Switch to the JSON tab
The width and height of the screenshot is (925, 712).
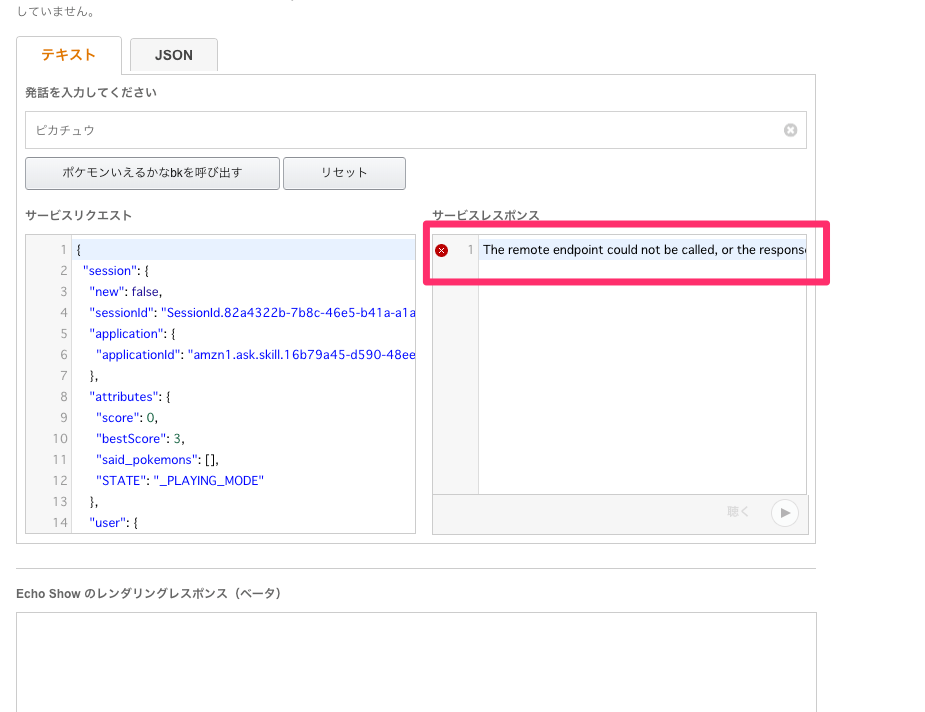click(x=173, y=55)
